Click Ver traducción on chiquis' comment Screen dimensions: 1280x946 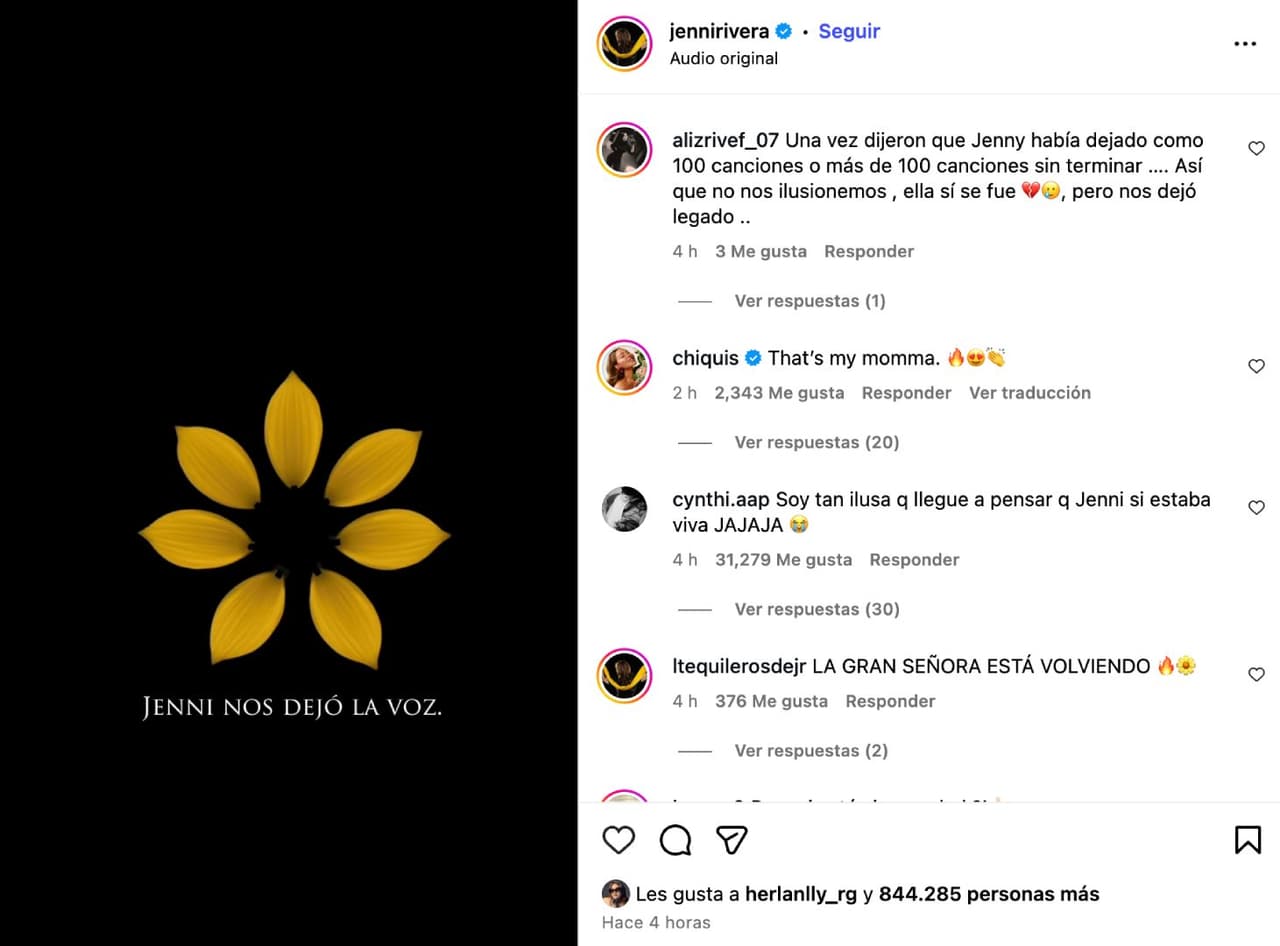click(x=1030, y=392)
